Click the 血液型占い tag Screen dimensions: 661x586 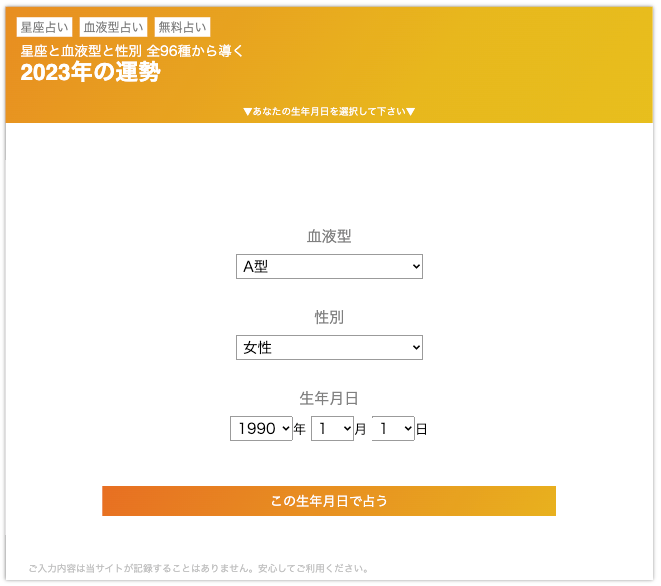pos(113,27)
